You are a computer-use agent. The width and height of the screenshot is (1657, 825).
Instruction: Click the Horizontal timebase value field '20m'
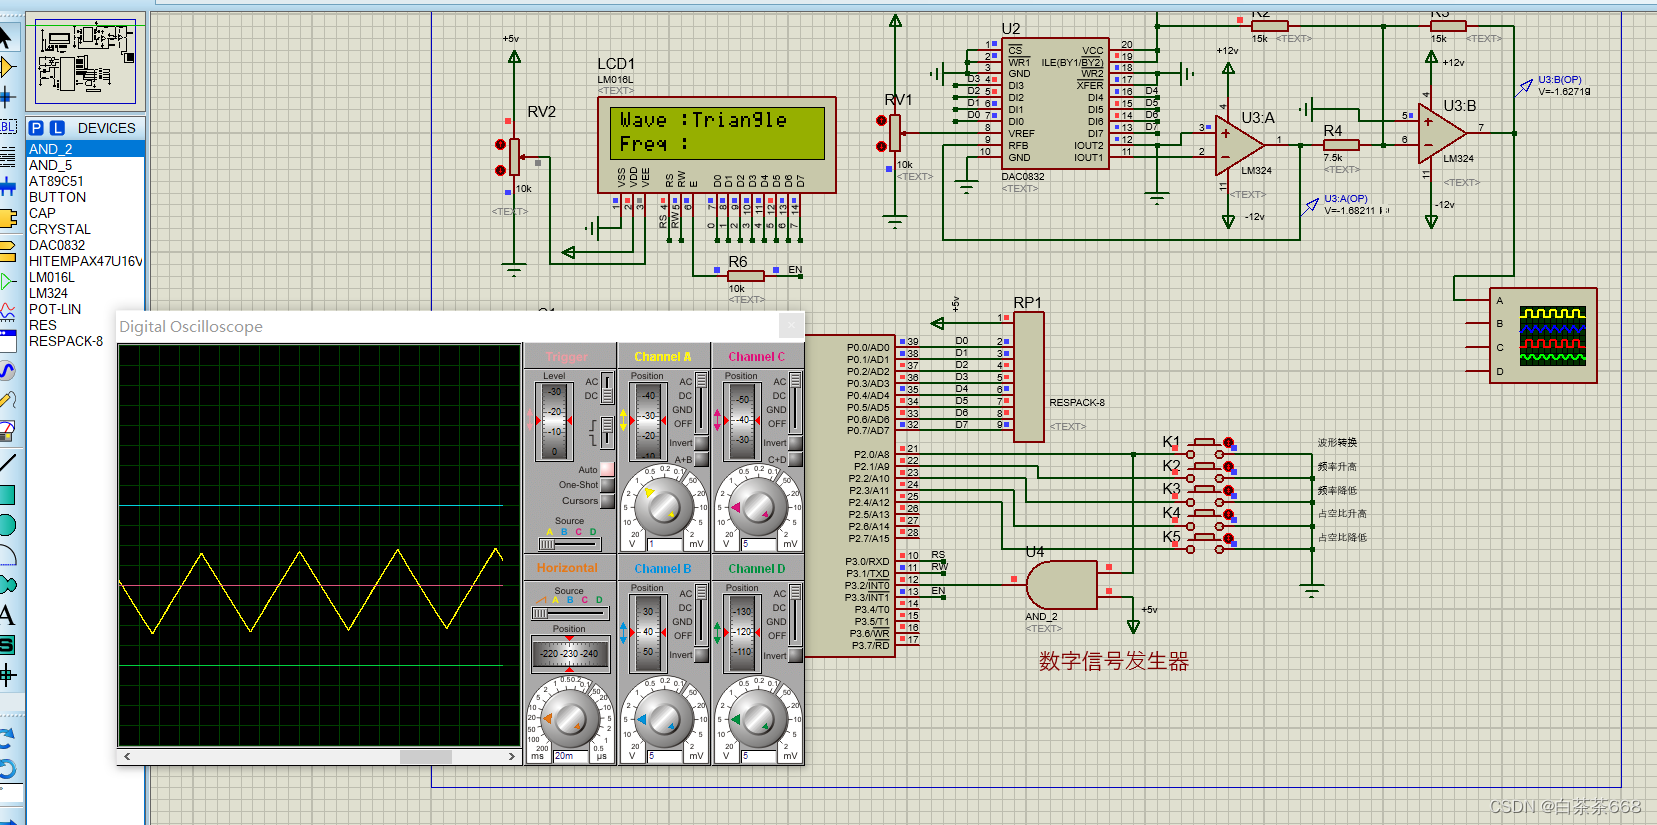pyautogui.click(x=570, y=756)
